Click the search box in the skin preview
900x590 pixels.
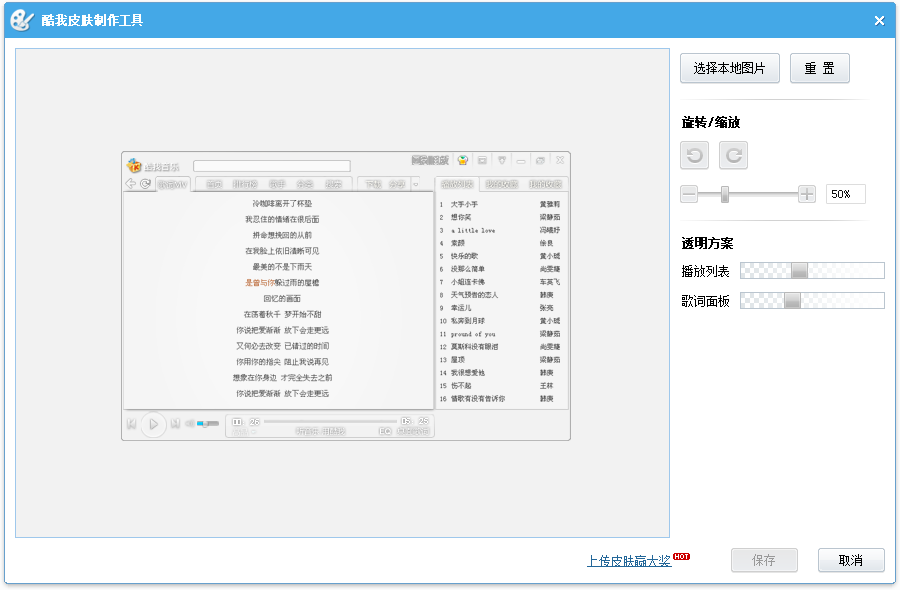(x=271, y=166)
